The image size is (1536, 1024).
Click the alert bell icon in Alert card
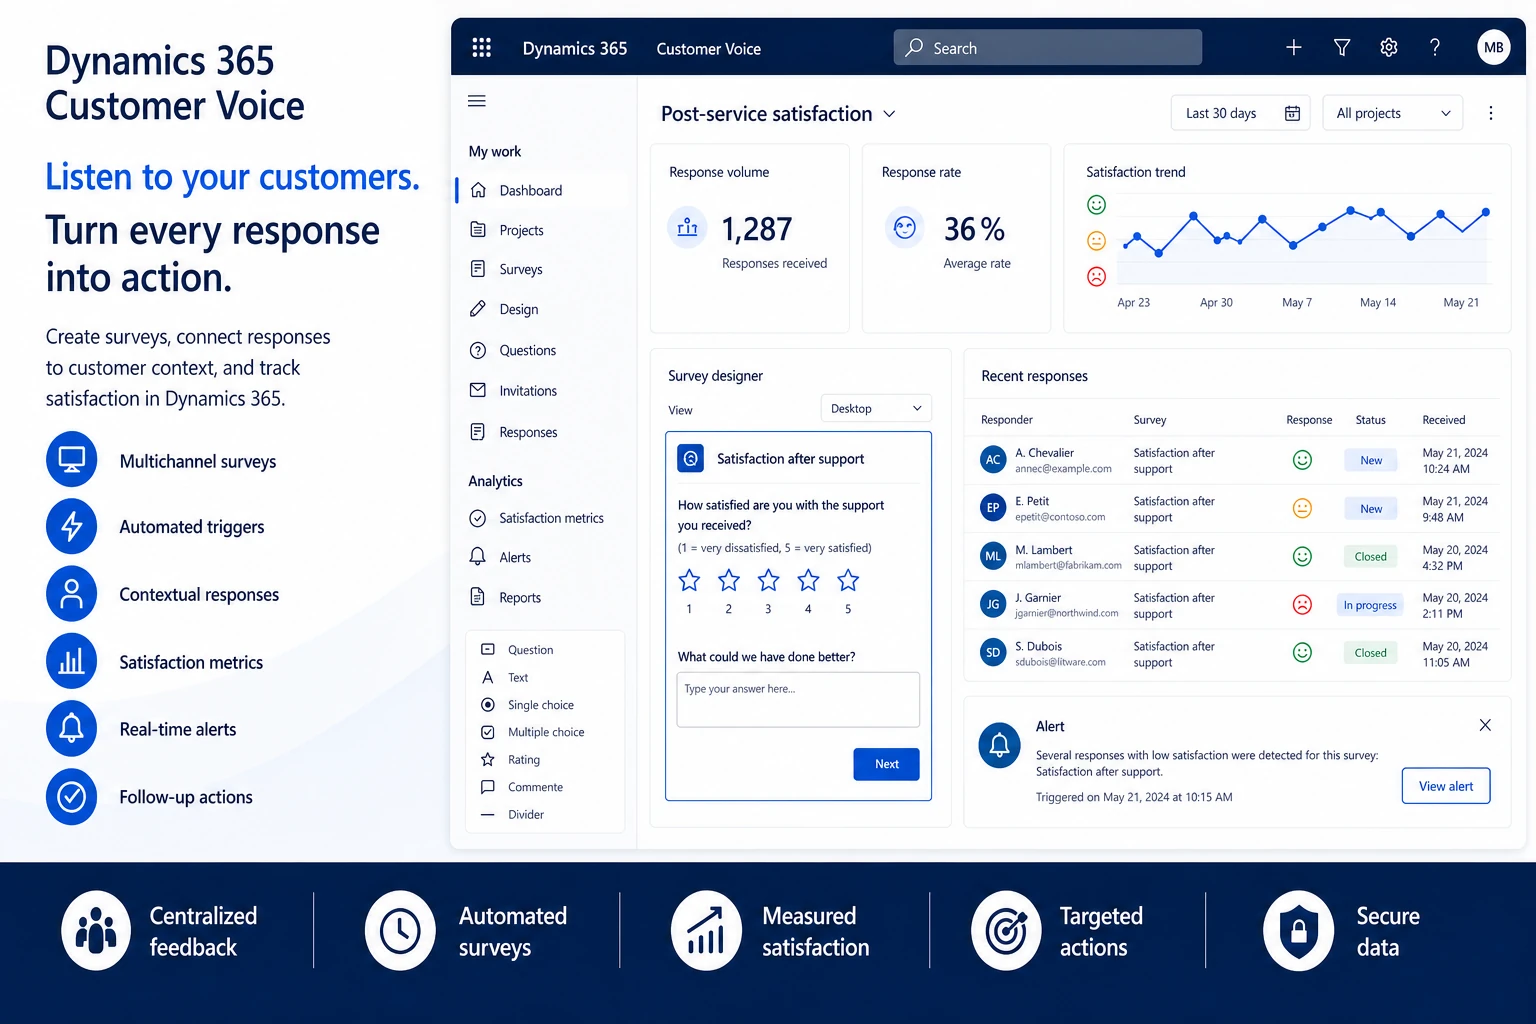tap(999, 745)
